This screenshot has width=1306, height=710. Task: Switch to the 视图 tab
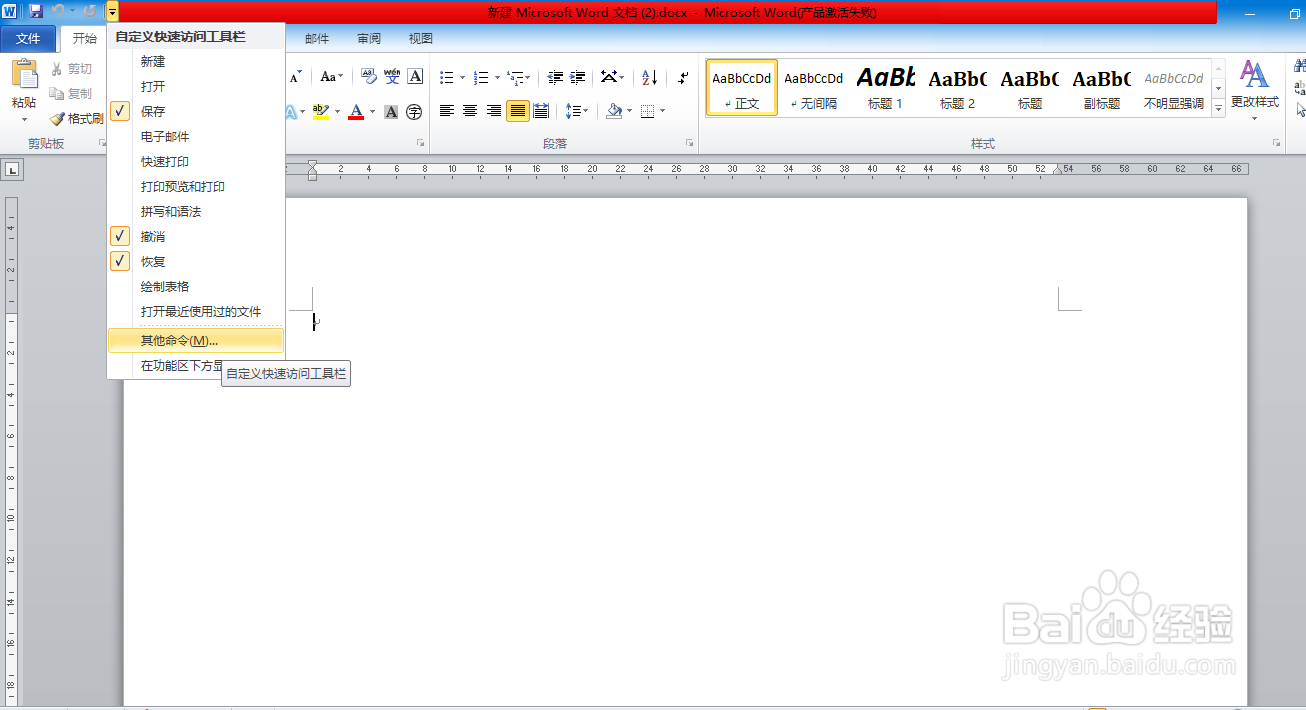click(421, 39)
